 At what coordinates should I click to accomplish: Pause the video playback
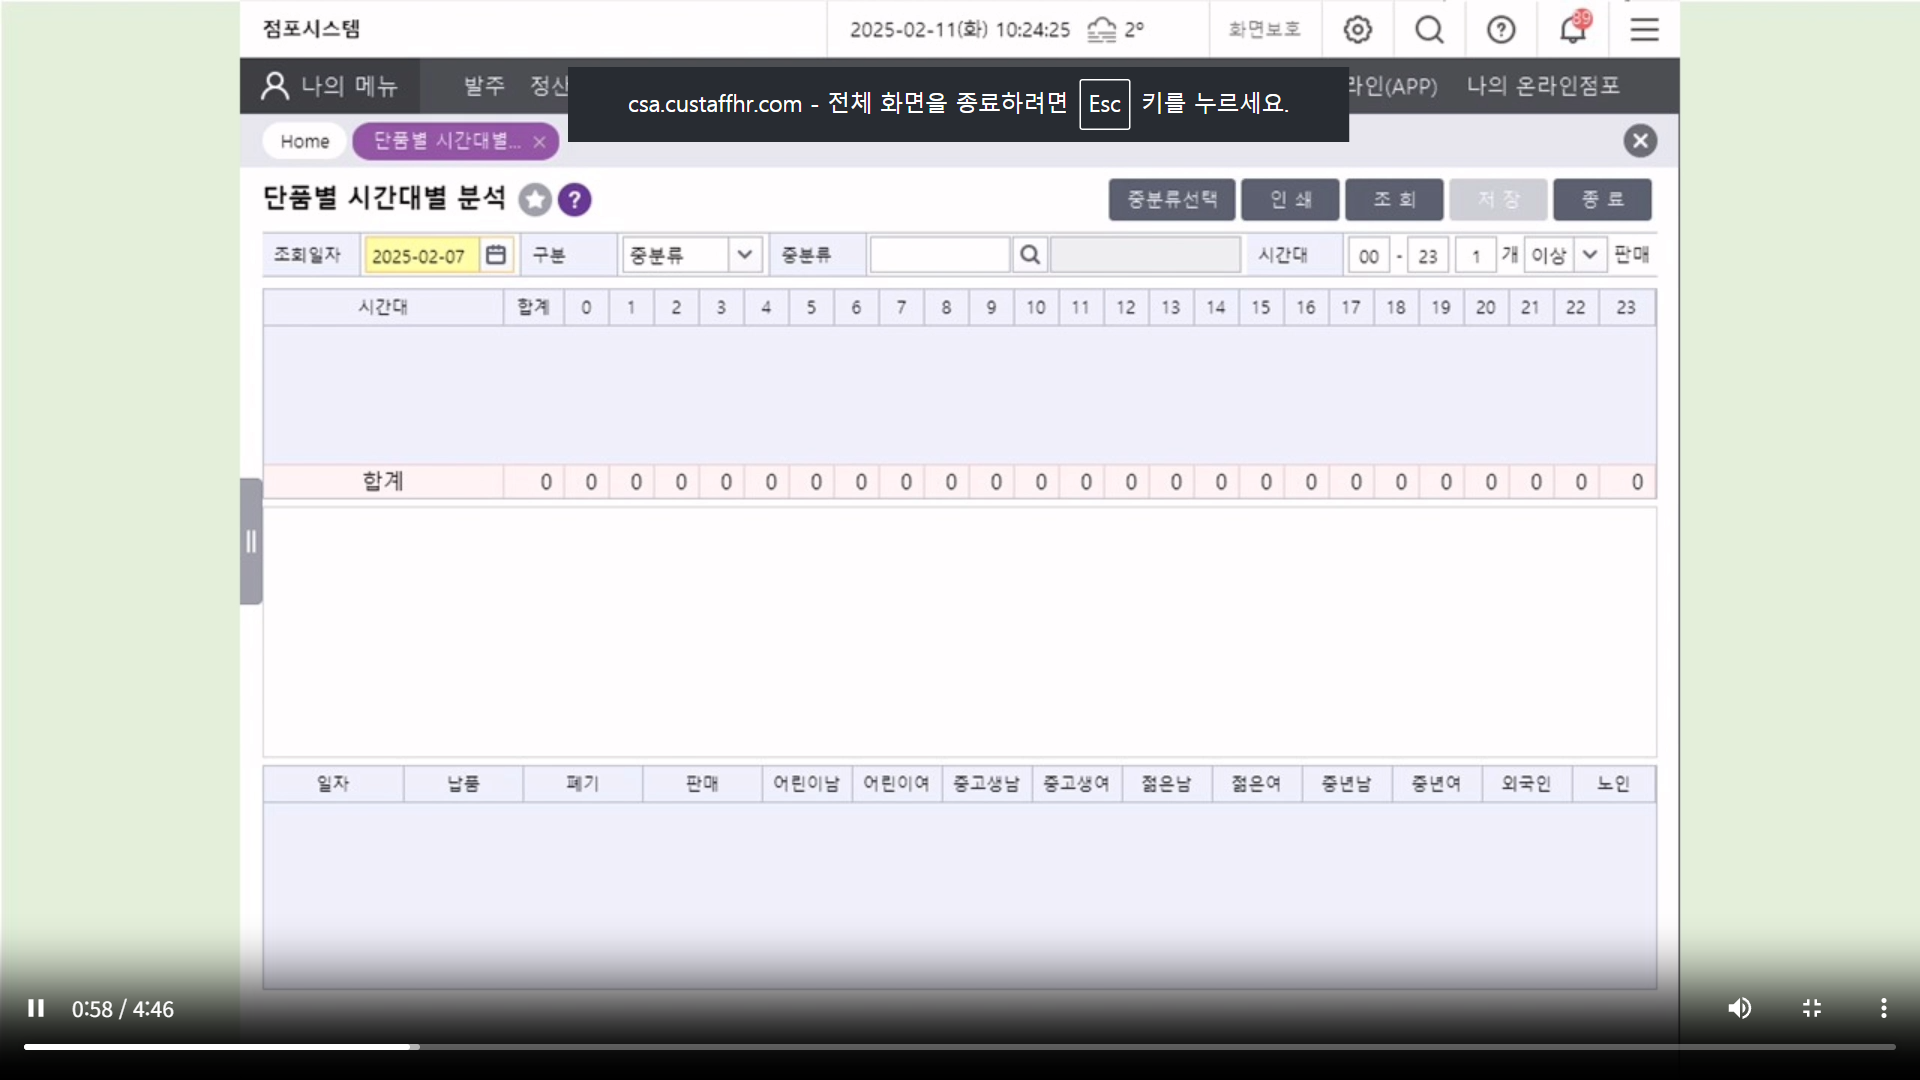point(36,1008)
